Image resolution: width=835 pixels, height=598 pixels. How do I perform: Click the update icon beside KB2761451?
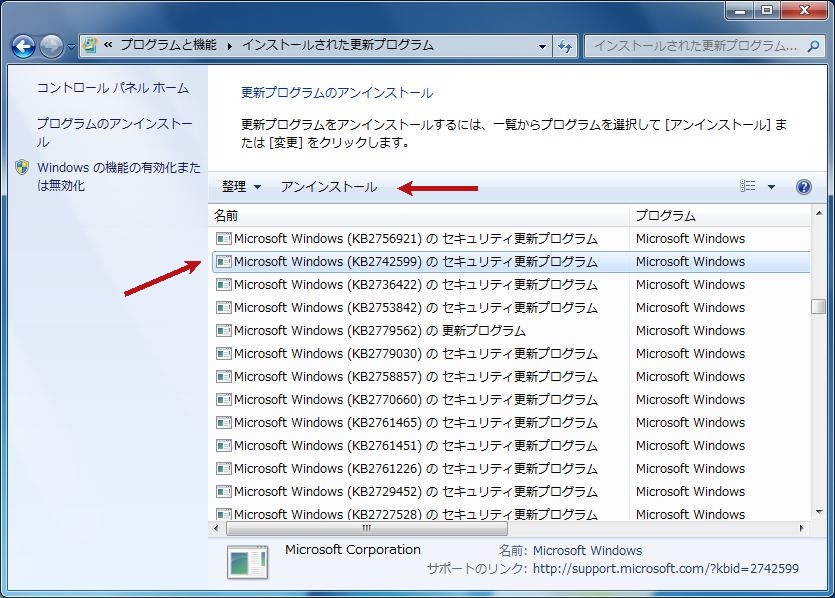224,445
